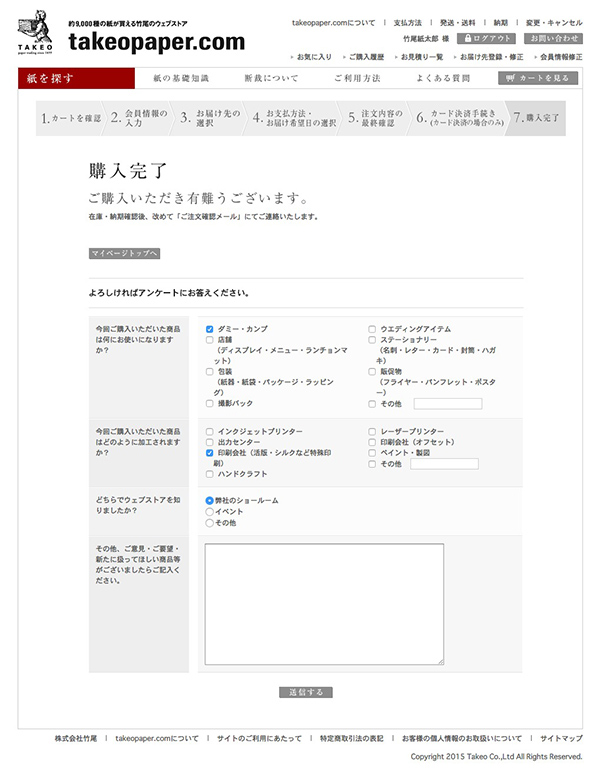Select the 弊社のショールーム radio button
Viewport: 600px width, 771px height.
point(209,500)
